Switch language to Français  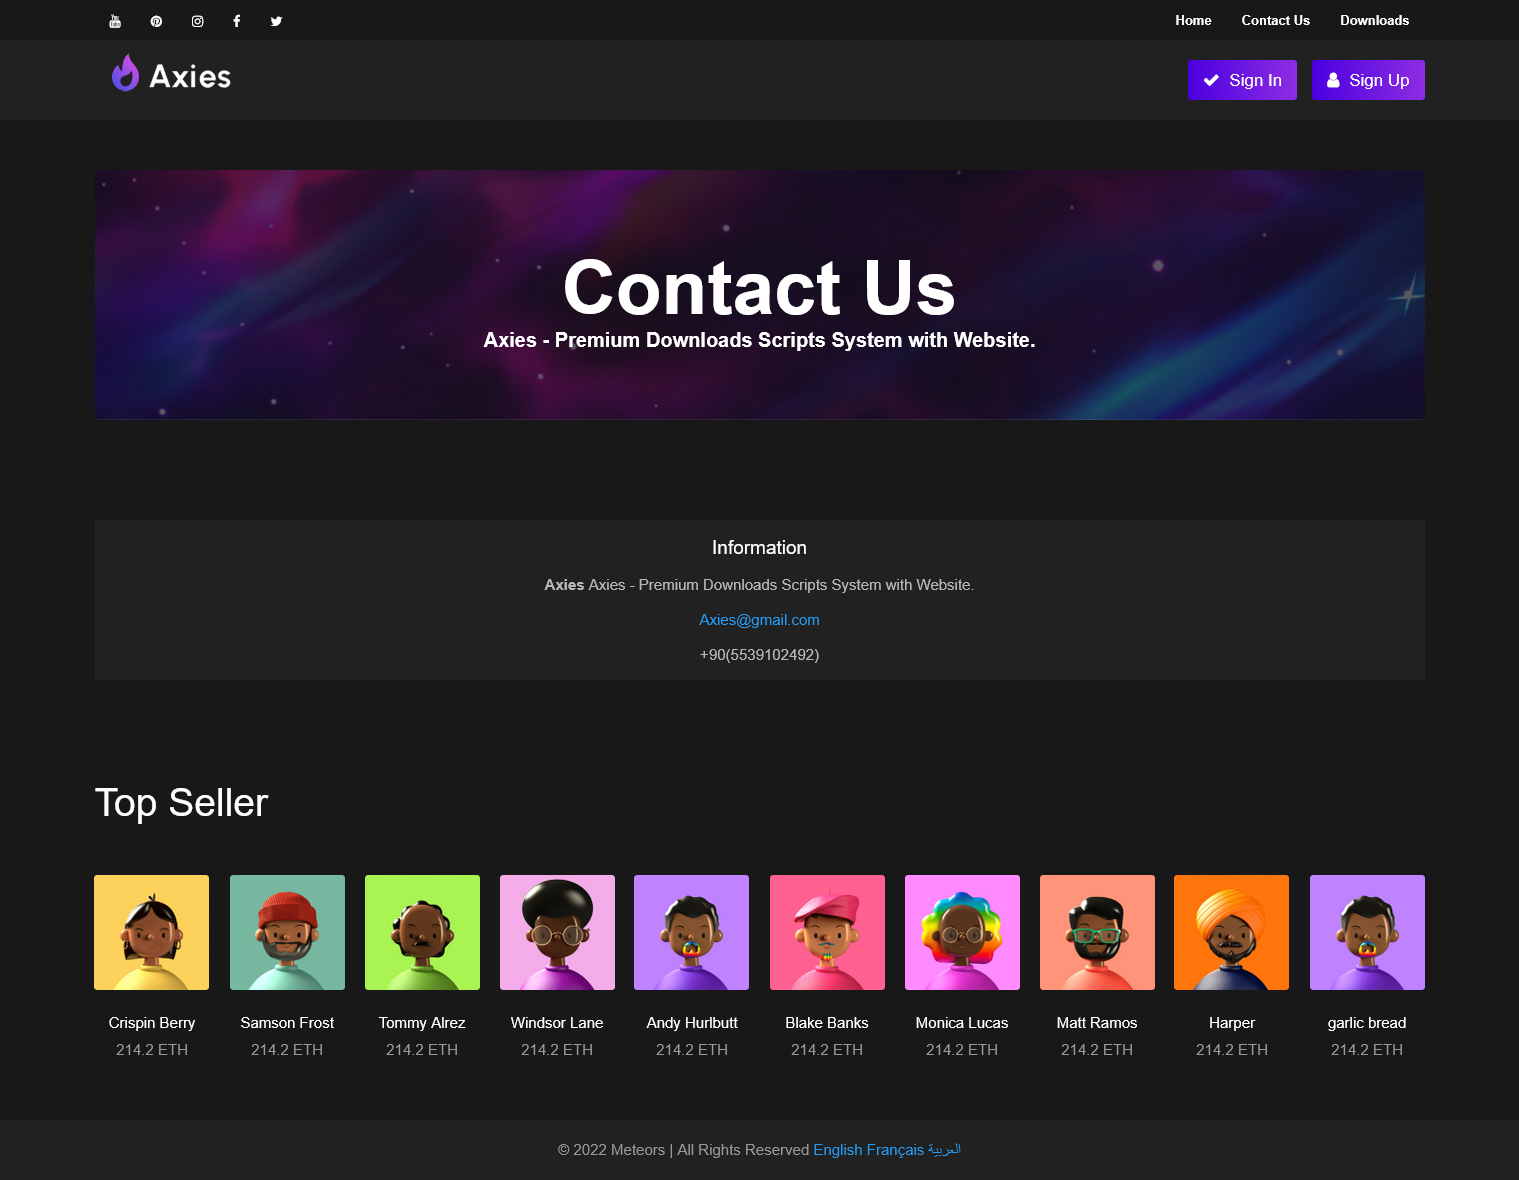click(x=898, y=1150)
